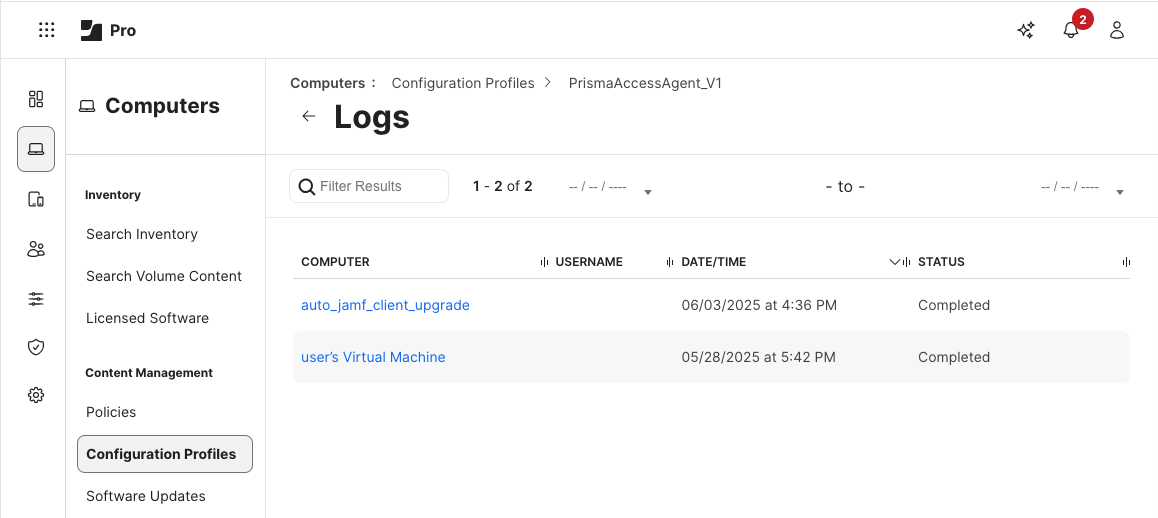Go back using the arrow beside Logs
The image size is (1158, 518).
tap(309, 117)
